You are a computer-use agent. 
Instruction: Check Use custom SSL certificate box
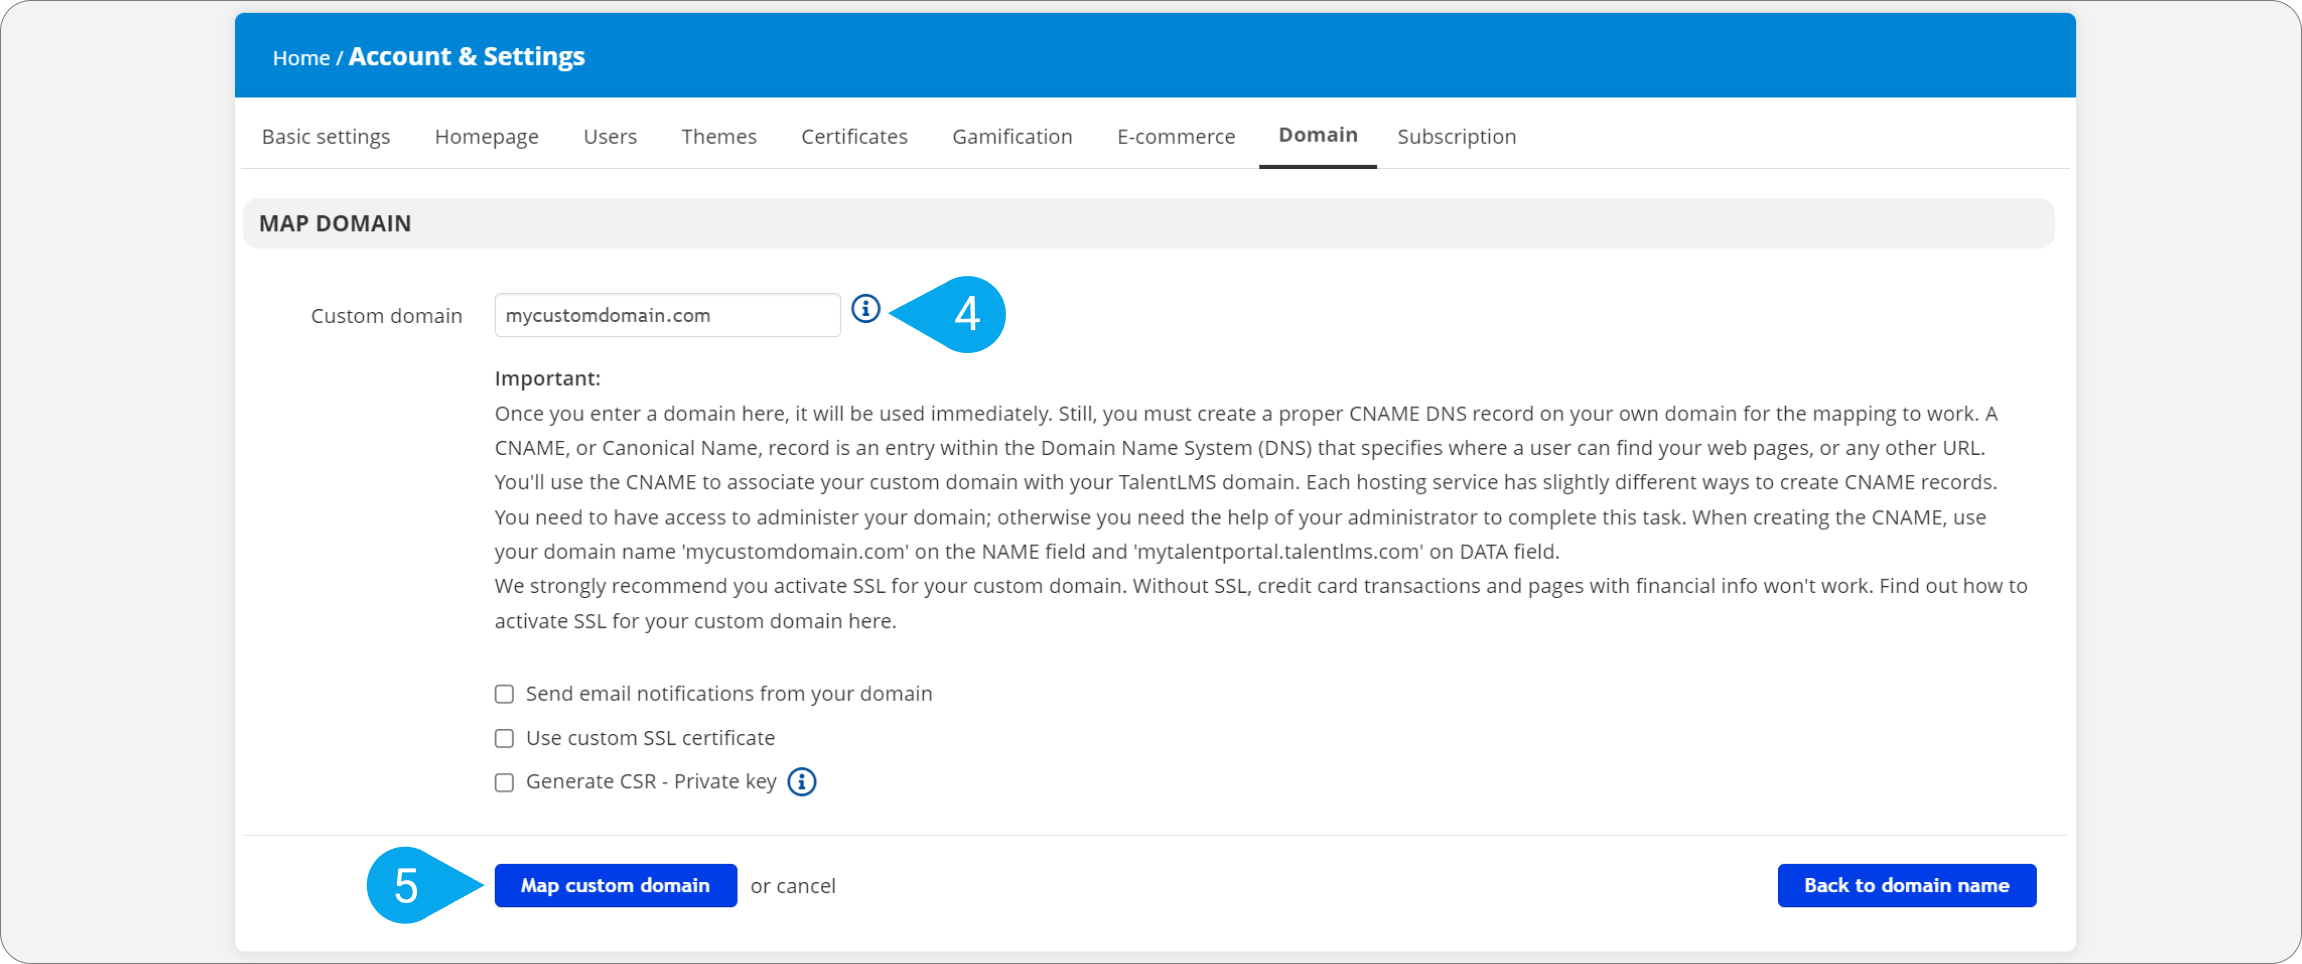pos(504,738)
